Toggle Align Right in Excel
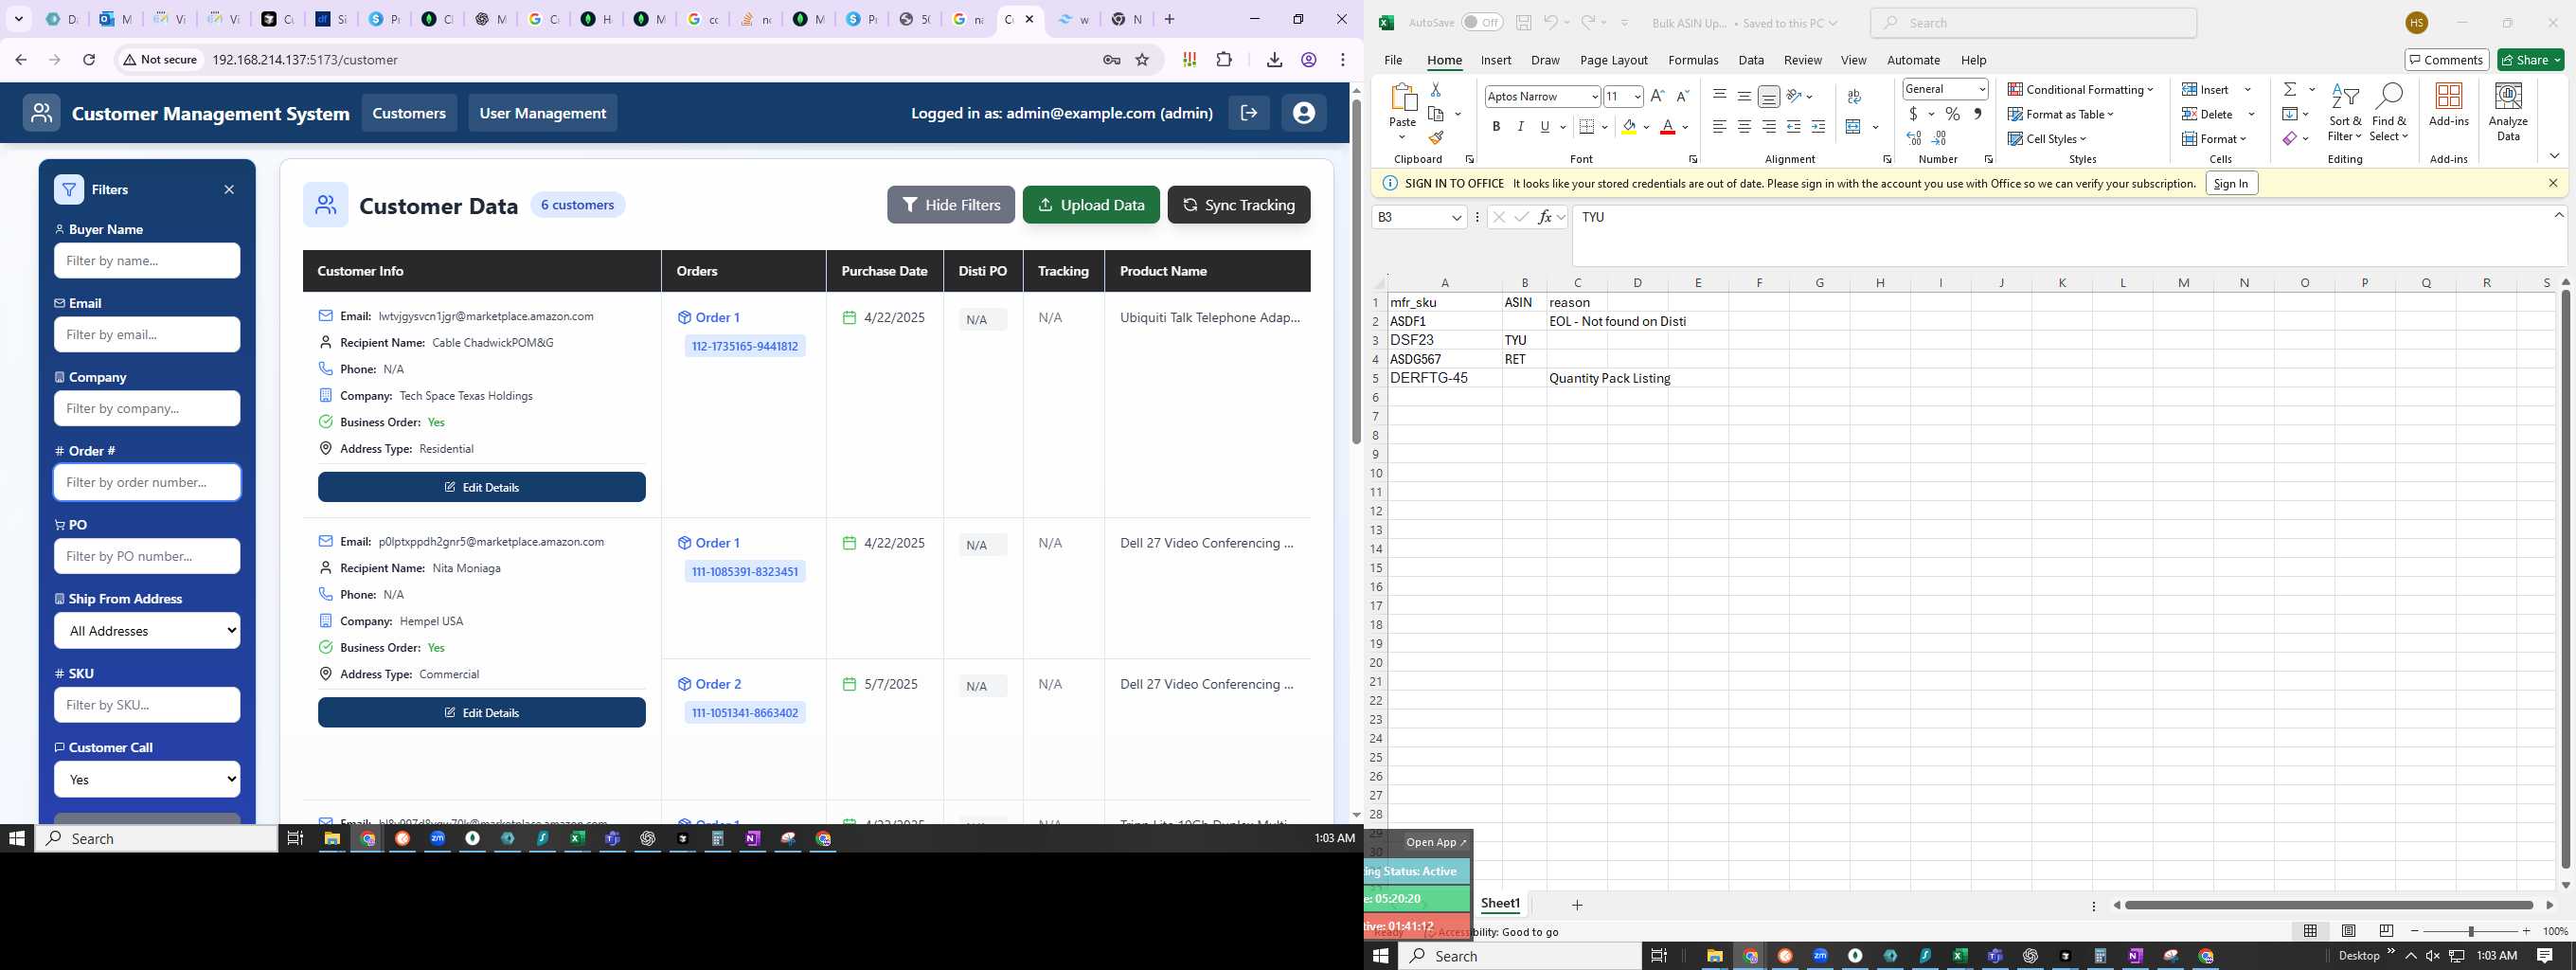The image size is (2576, 970). click(1768, 126)
